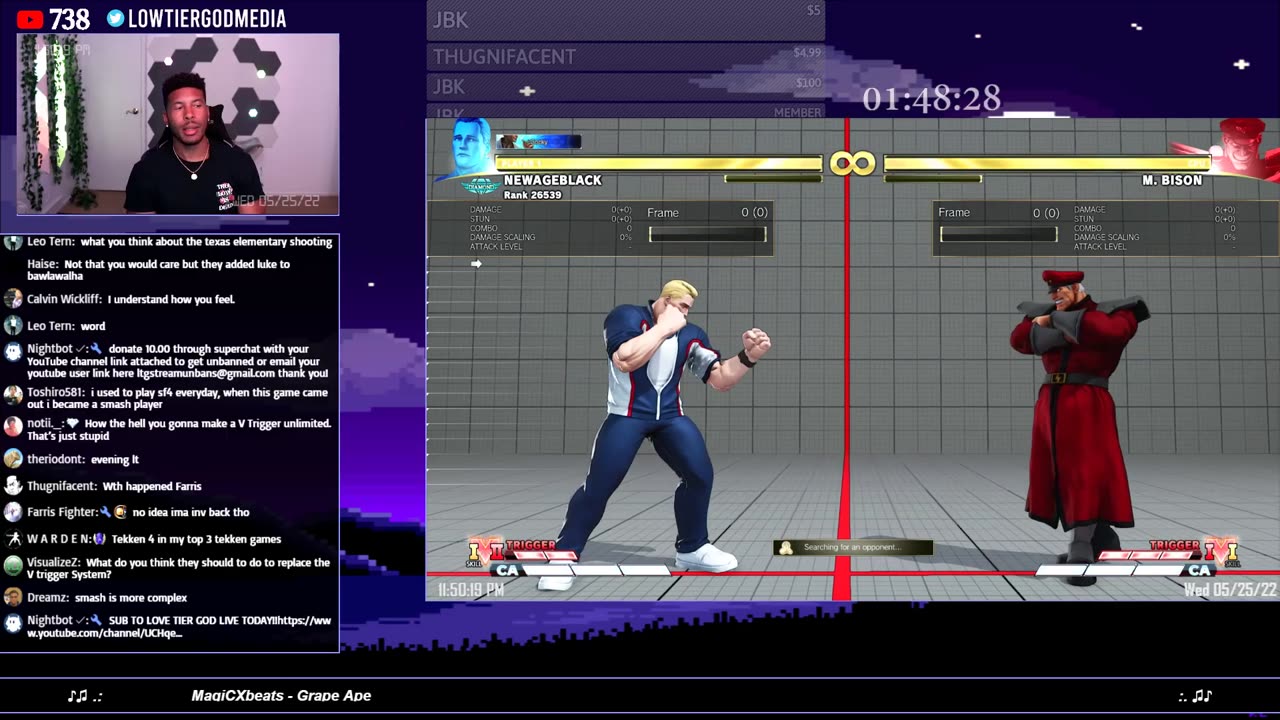Click Thugnifacent's chat avatar

tap(13, 486)
